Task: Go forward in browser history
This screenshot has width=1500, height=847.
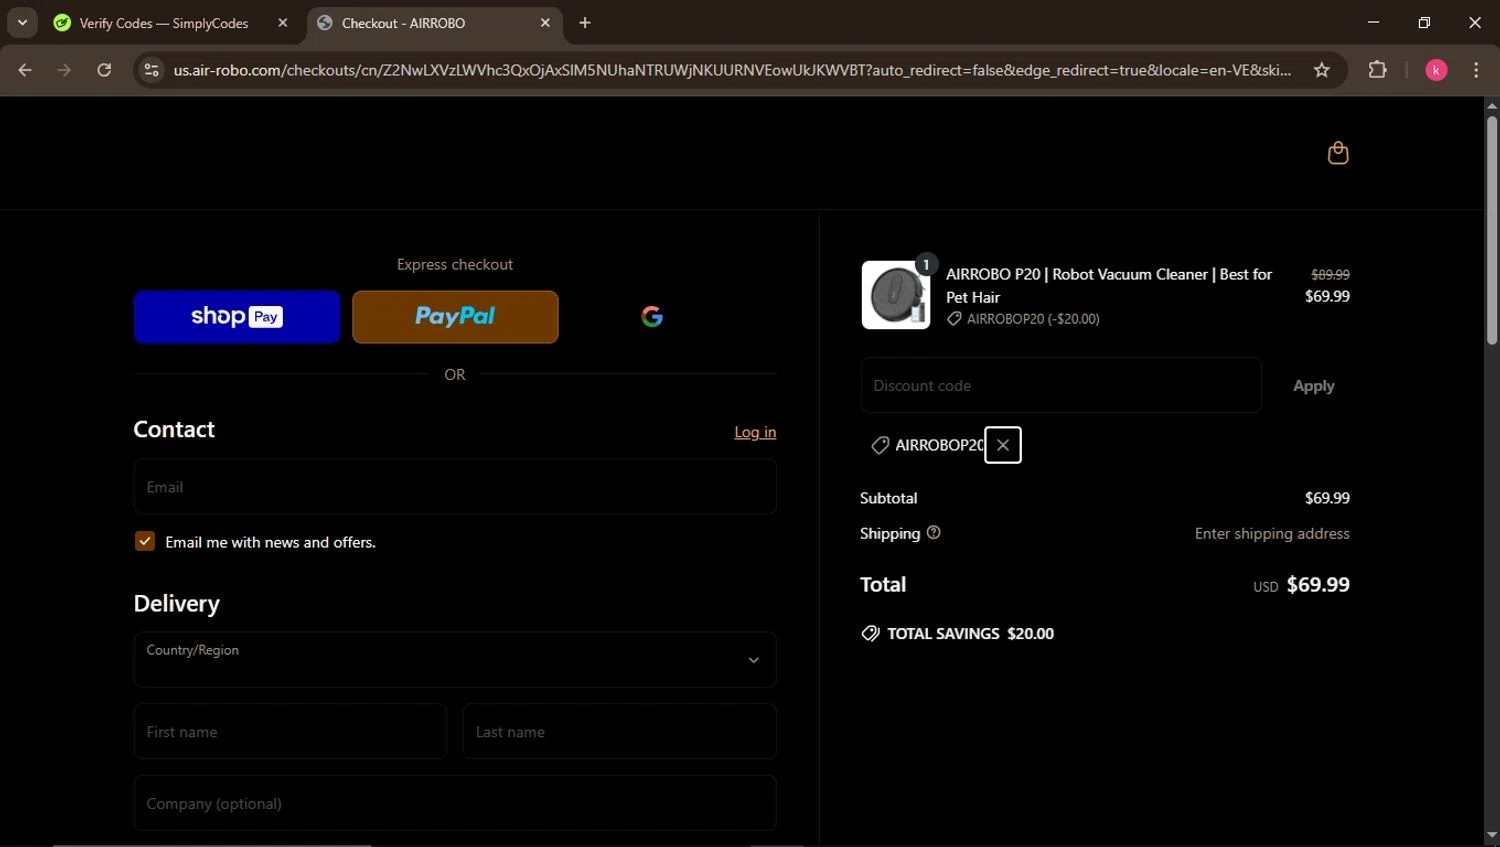Action: [x=64, y=70]
